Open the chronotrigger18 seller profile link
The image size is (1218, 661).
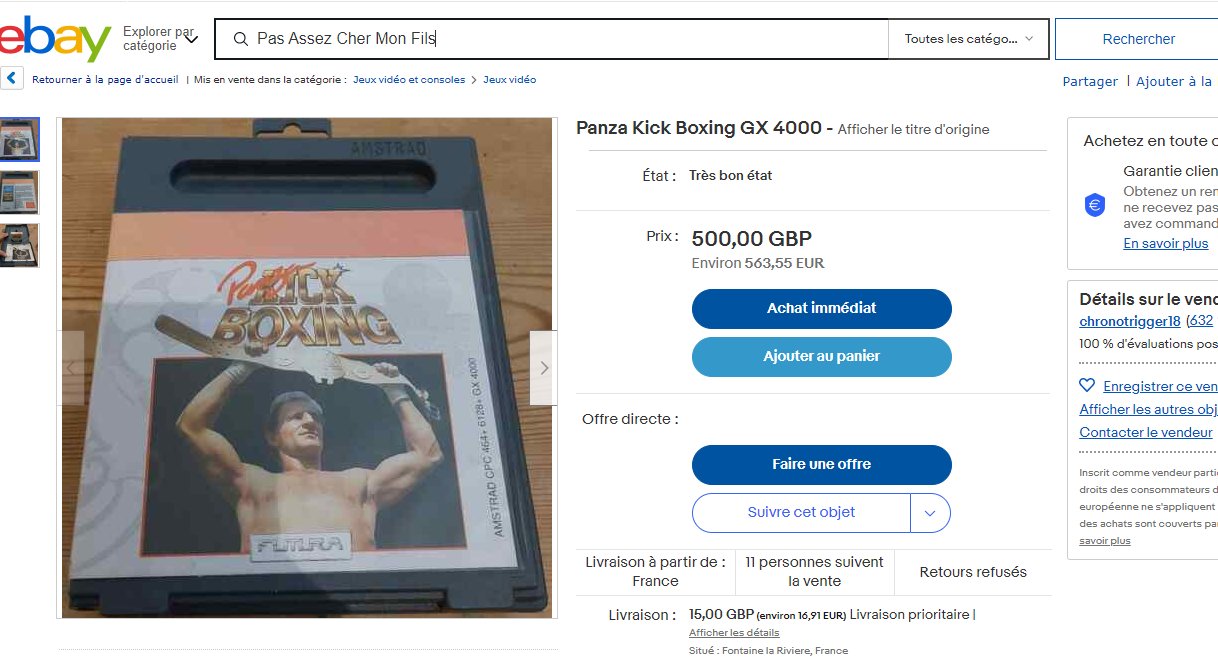(1129, 321)
